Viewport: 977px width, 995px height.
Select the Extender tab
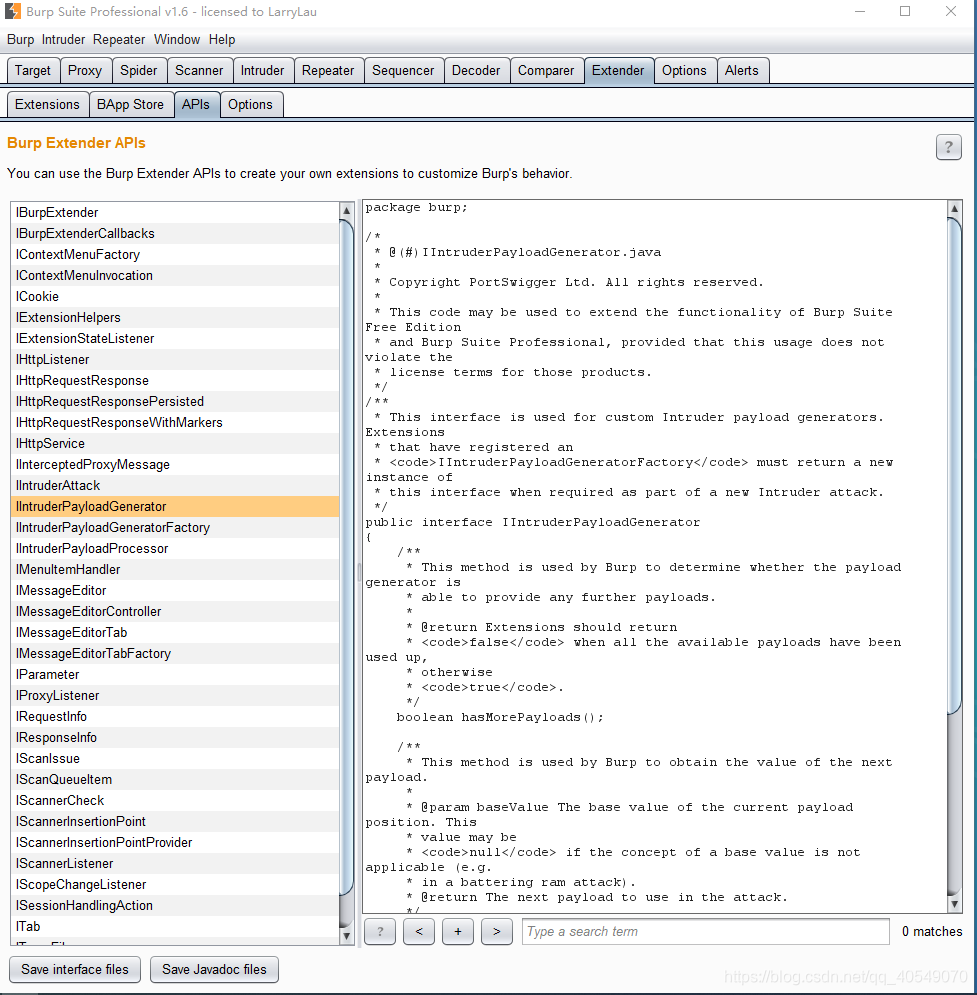pos(619,70)
